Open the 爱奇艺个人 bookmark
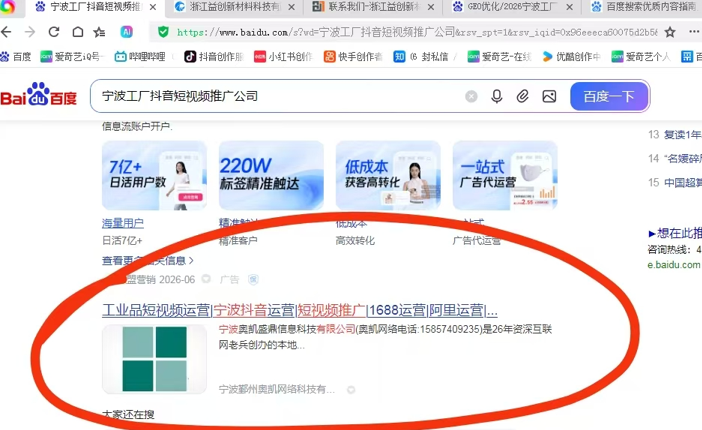This screenshot has width=702, height=430. (x=641, y=56)
